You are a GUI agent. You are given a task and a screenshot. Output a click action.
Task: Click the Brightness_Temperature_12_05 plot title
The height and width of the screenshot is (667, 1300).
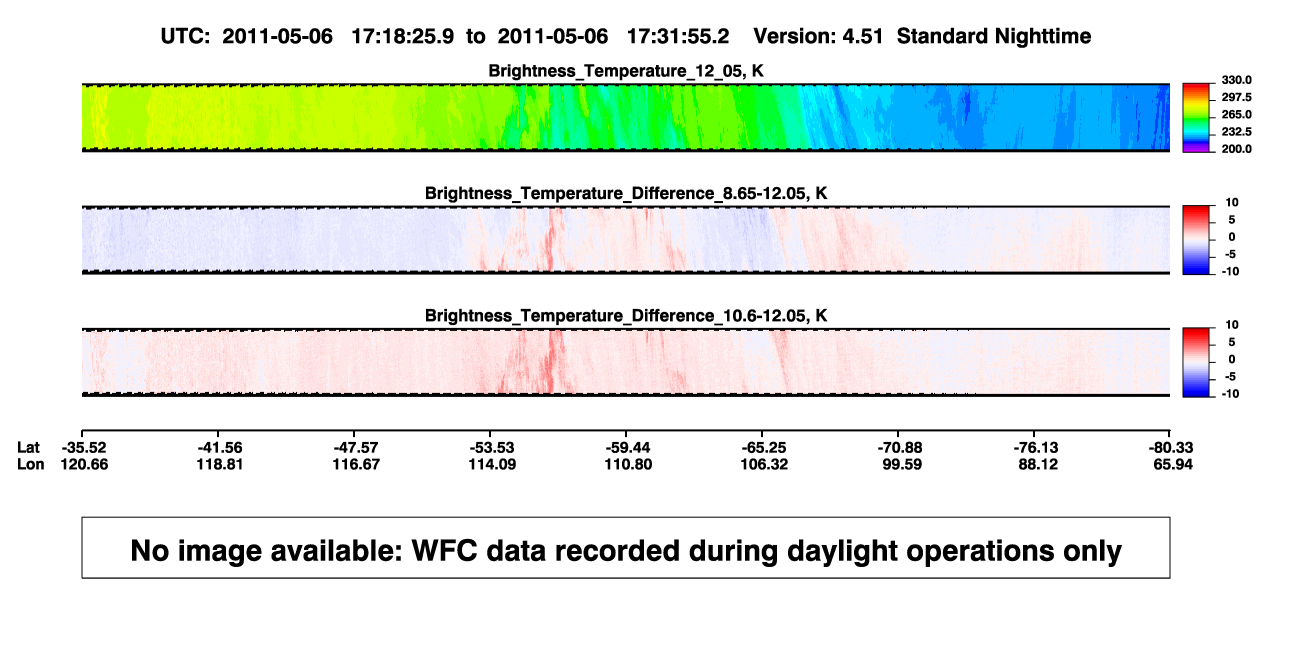click(x=626, y=71)
